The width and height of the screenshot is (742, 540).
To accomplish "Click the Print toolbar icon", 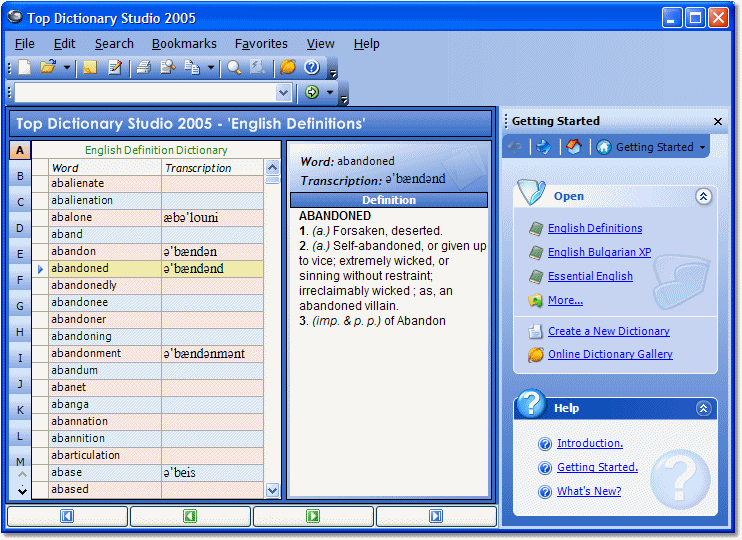I will coord(143,67).
